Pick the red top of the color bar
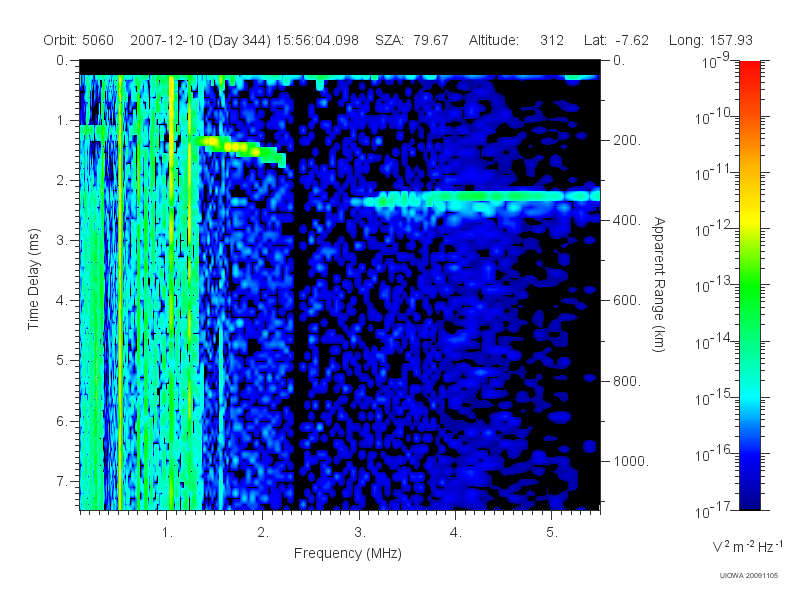Image resolution: width=800 pixels, height=600 pixels. [x=750, y=69]
